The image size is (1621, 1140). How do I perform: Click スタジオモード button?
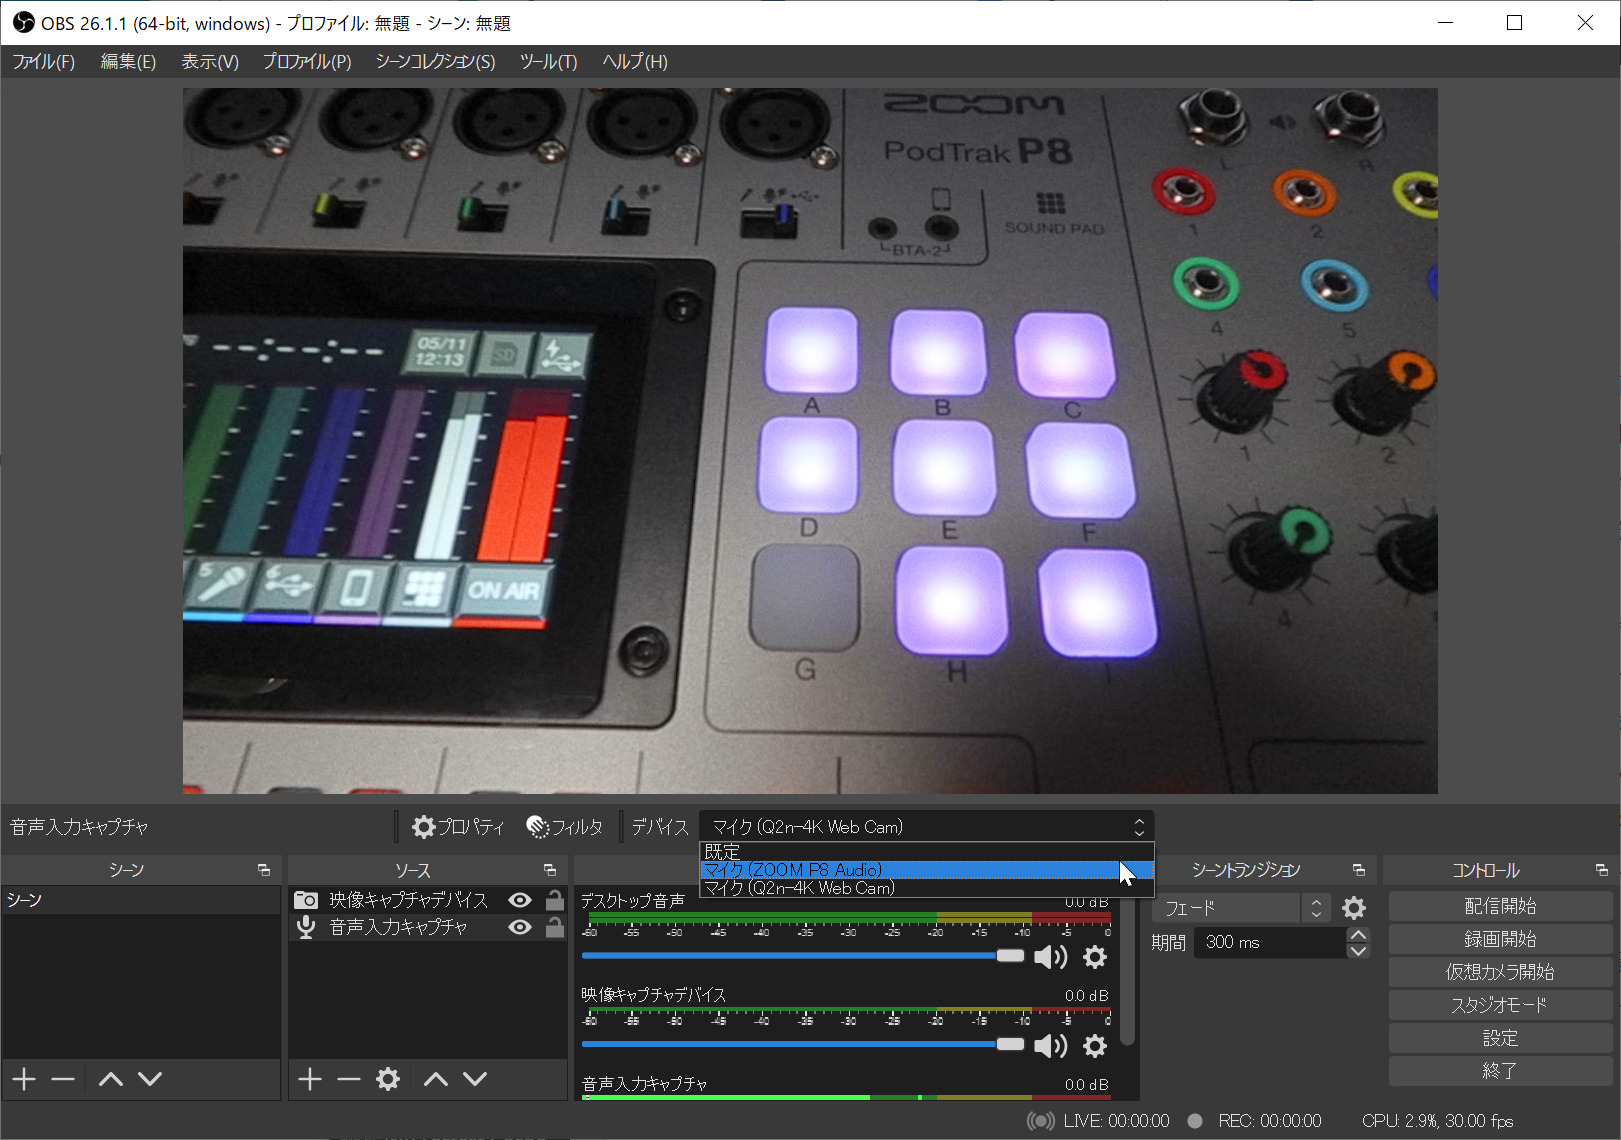(x=1500, y=1005)
